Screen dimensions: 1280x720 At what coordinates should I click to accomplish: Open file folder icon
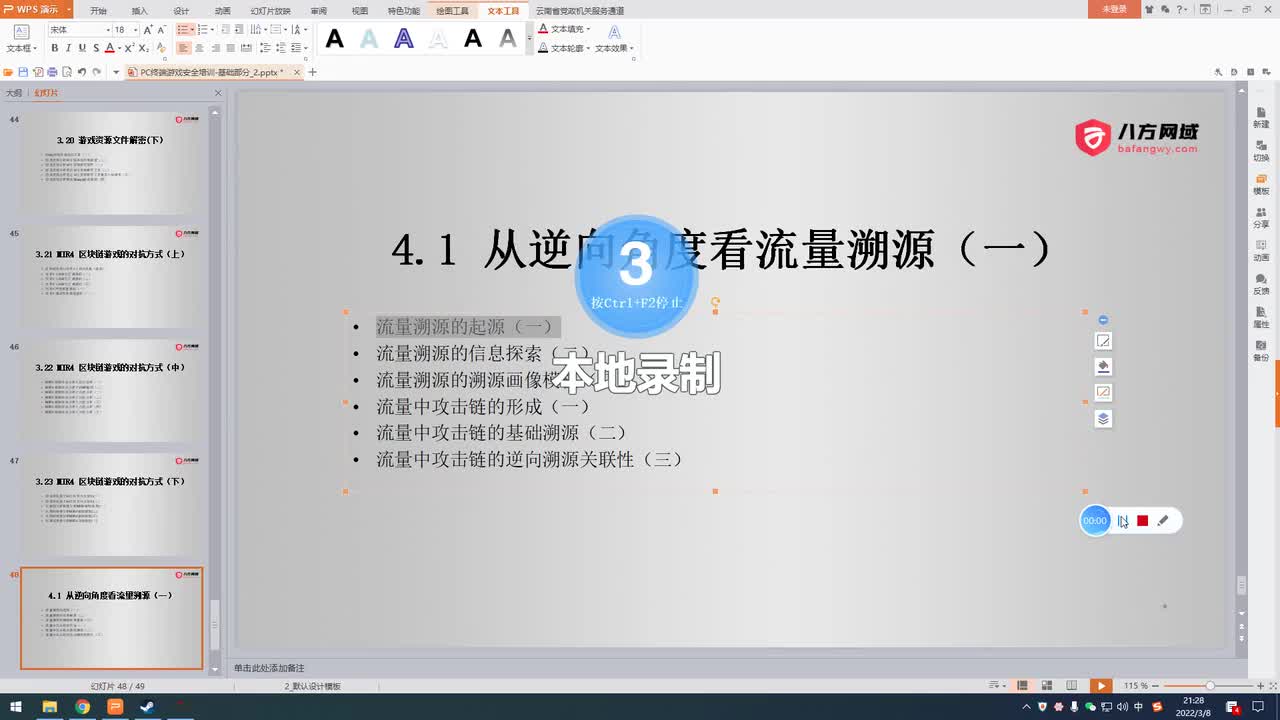pos(8,72)
